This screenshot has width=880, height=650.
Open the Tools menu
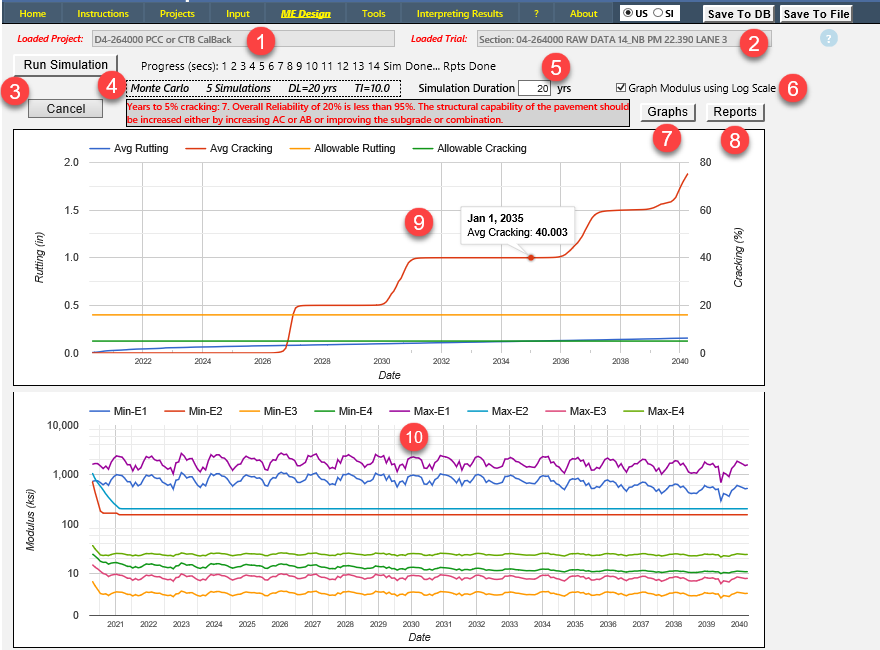373,14
